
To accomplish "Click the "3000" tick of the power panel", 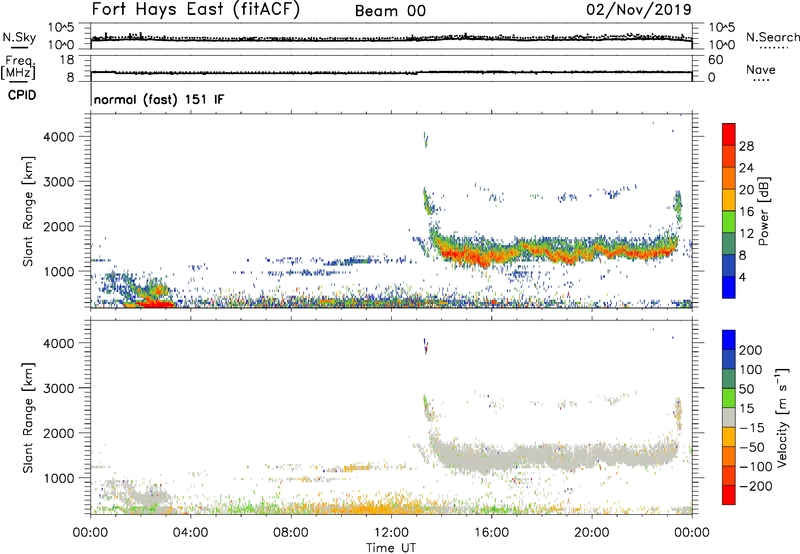I will tap(59, 182).
